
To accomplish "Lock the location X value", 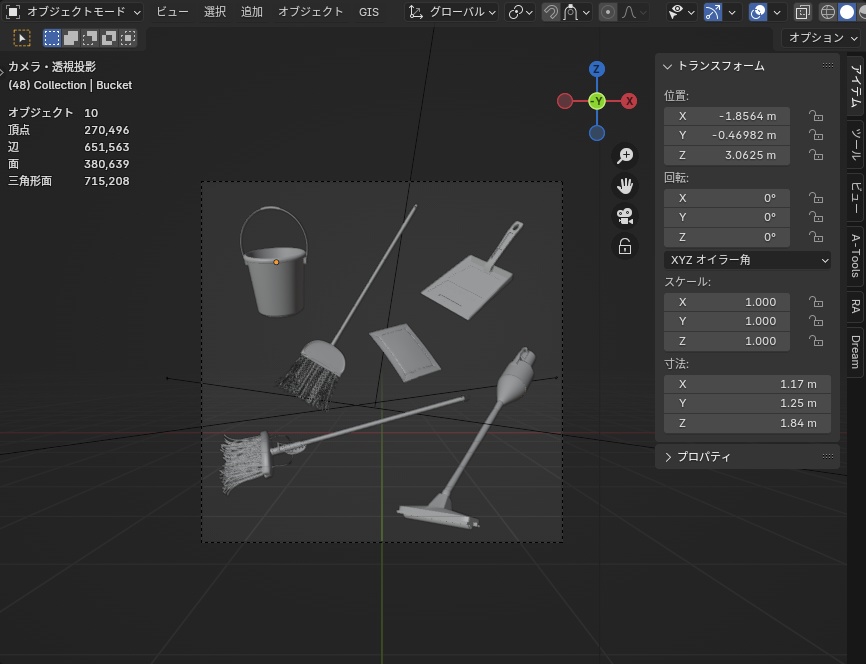I will pyautogui.click(x=816, y=116).
